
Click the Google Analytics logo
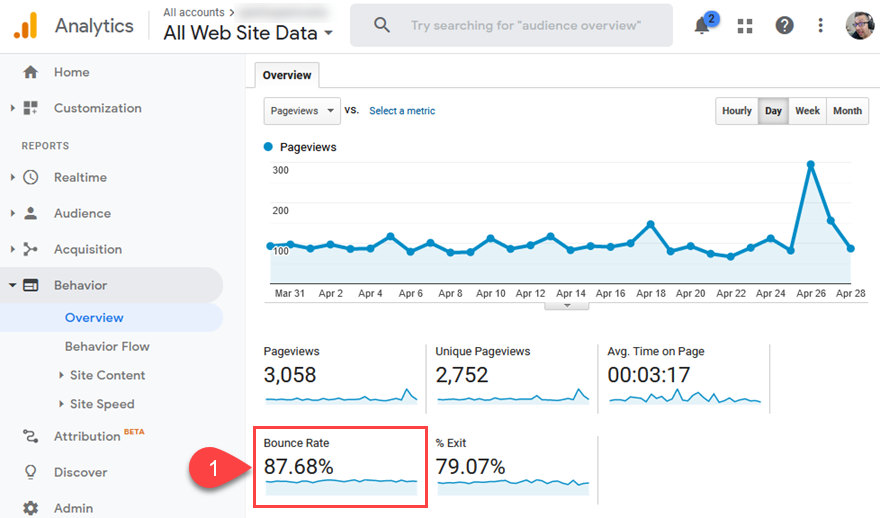(x=25, y=26)
